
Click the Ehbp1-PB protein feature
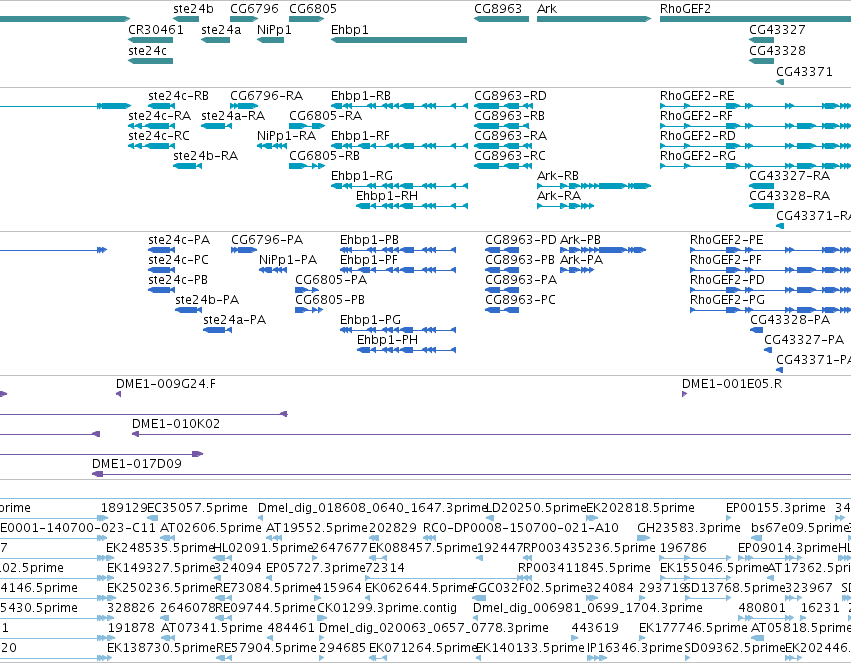[x=398, y=250]
